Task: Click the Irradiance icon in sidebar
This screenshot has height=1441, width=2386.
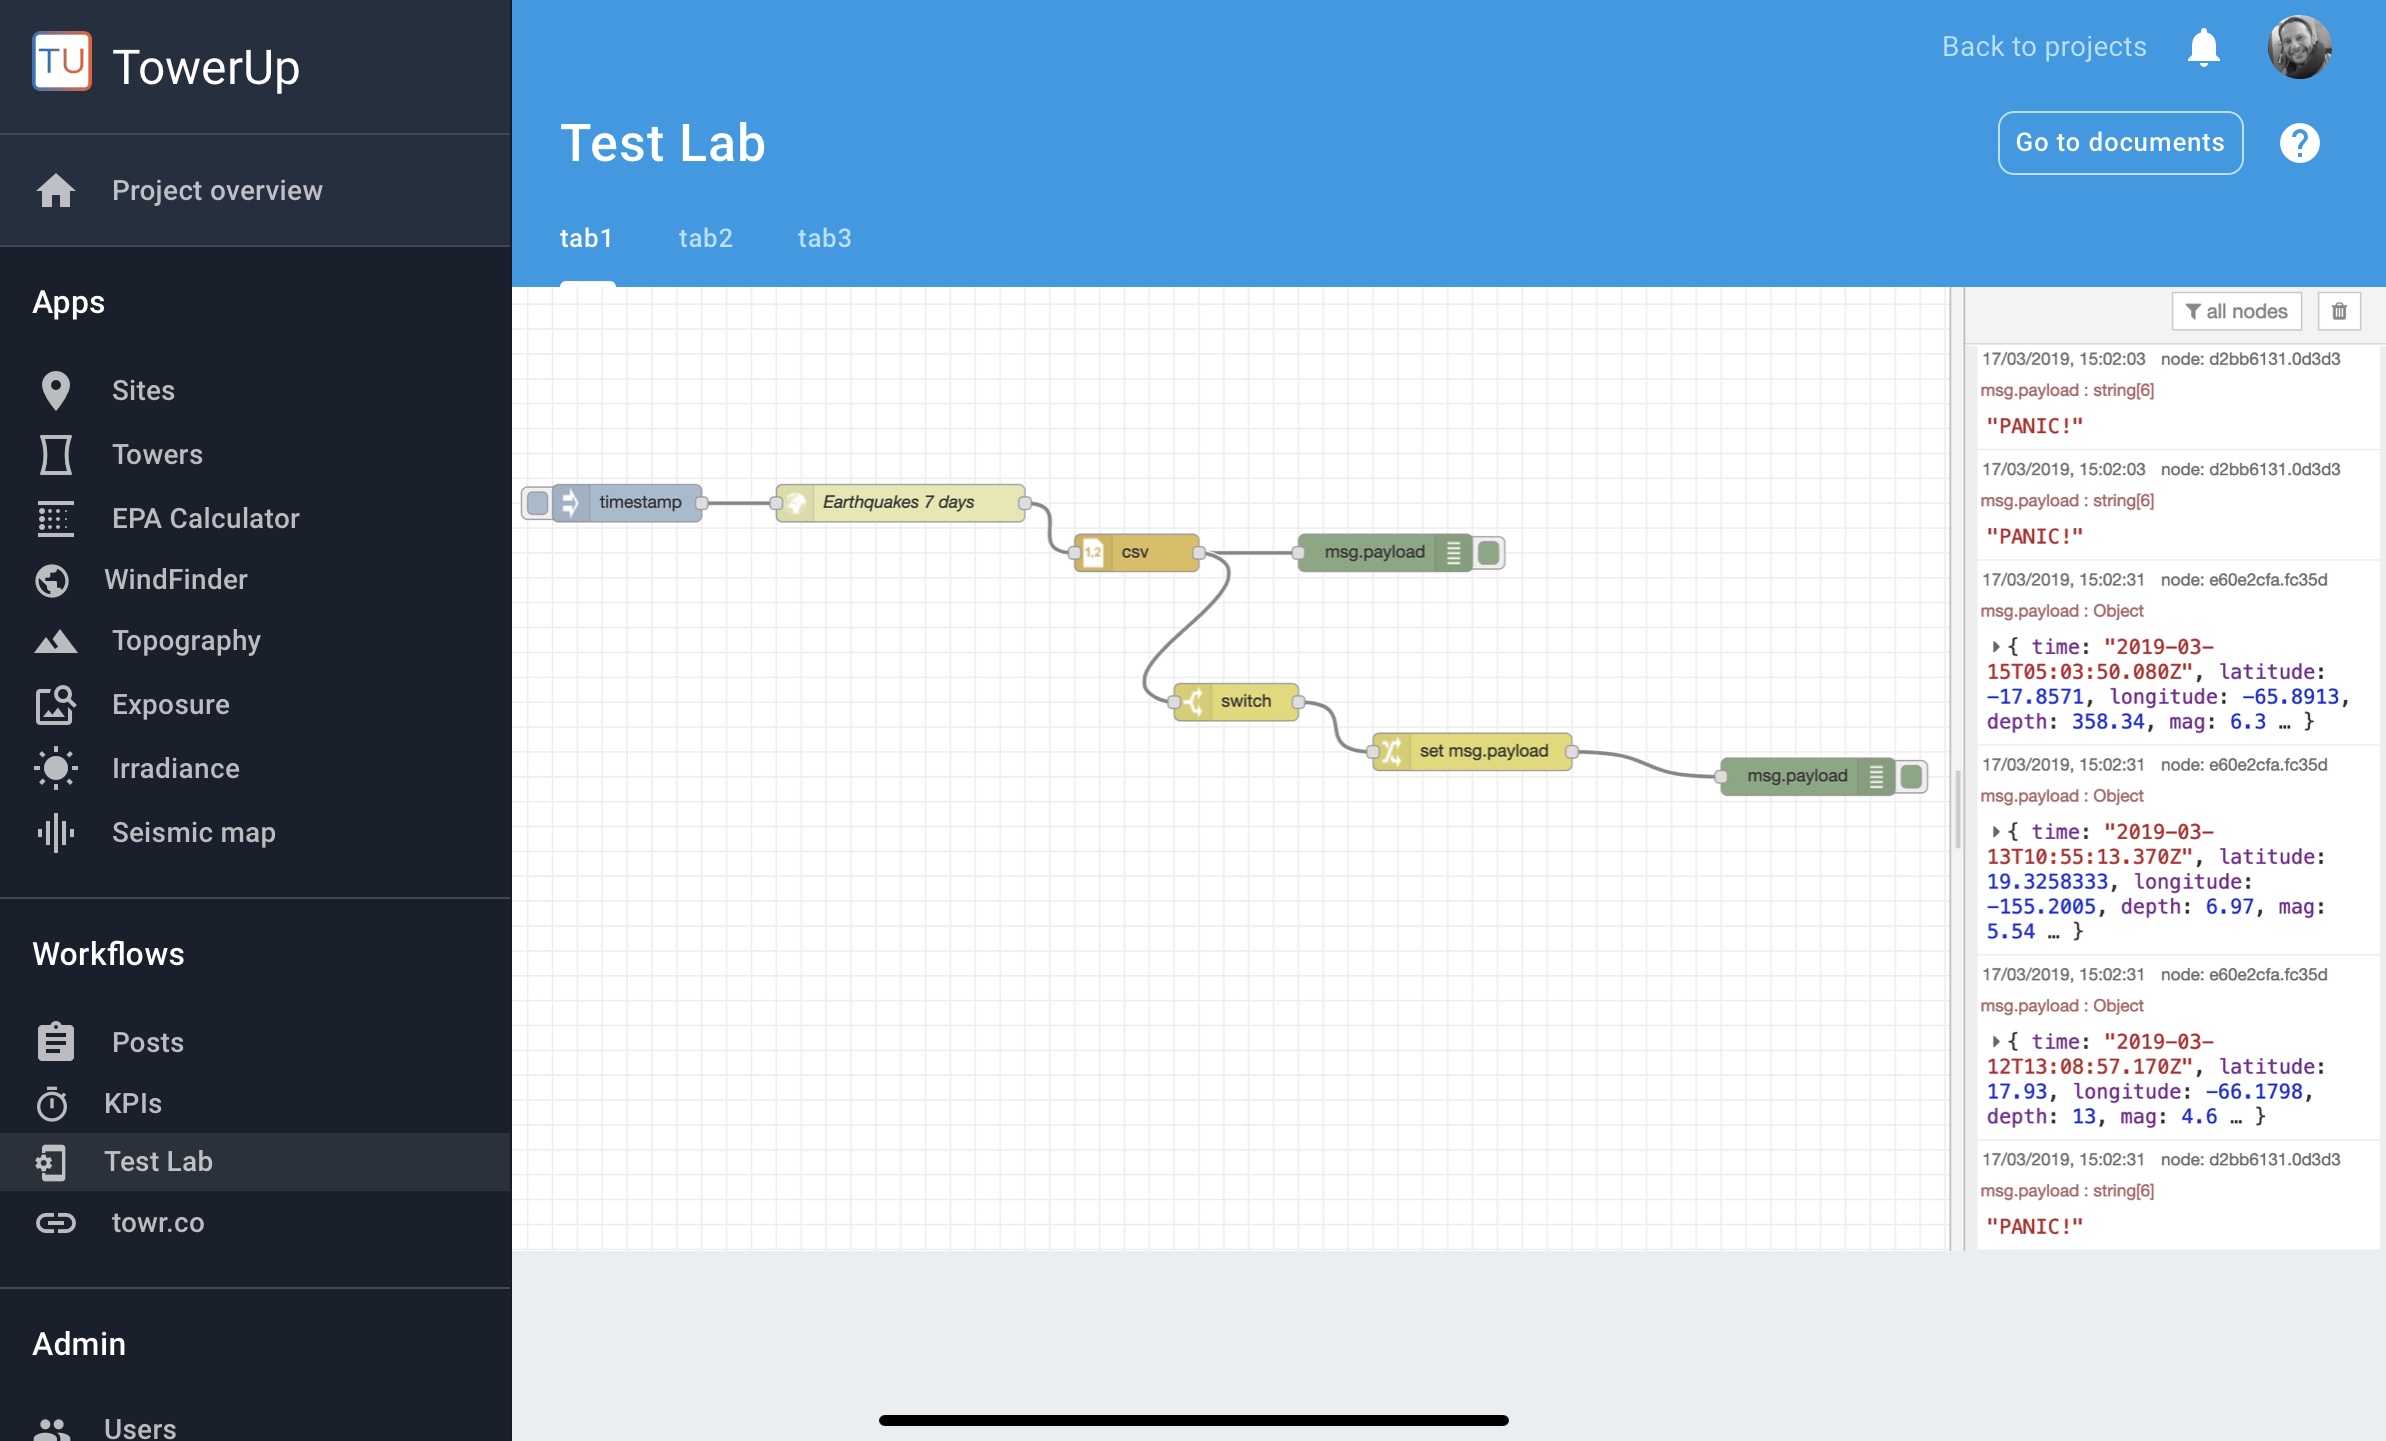Action: [x=55, y=766]
